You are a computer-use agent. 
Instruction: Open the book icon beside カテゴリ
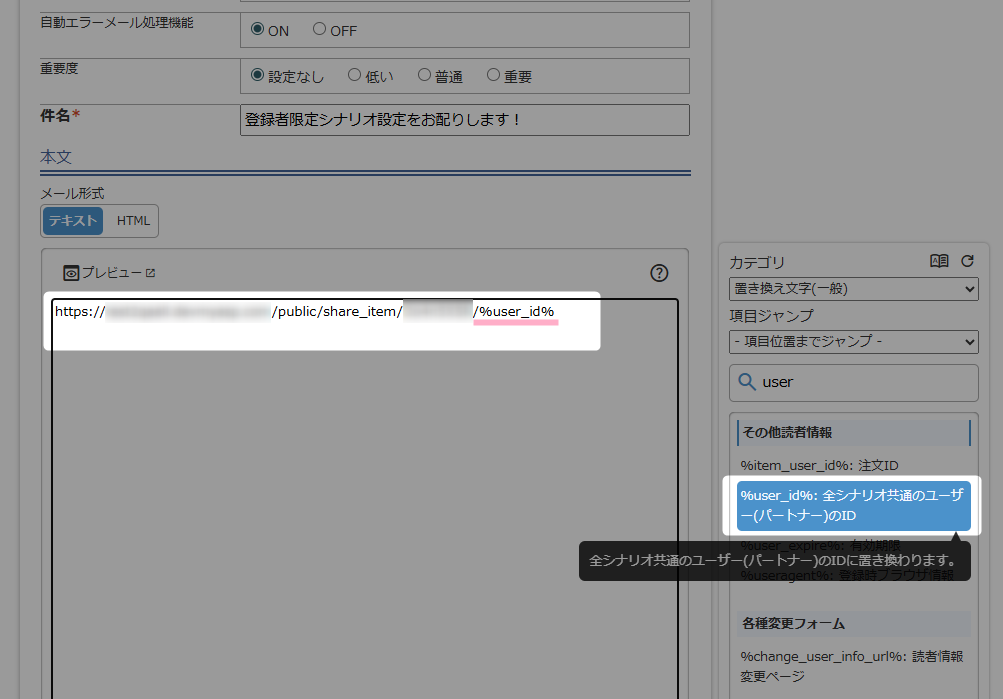(x=939, y=261)
